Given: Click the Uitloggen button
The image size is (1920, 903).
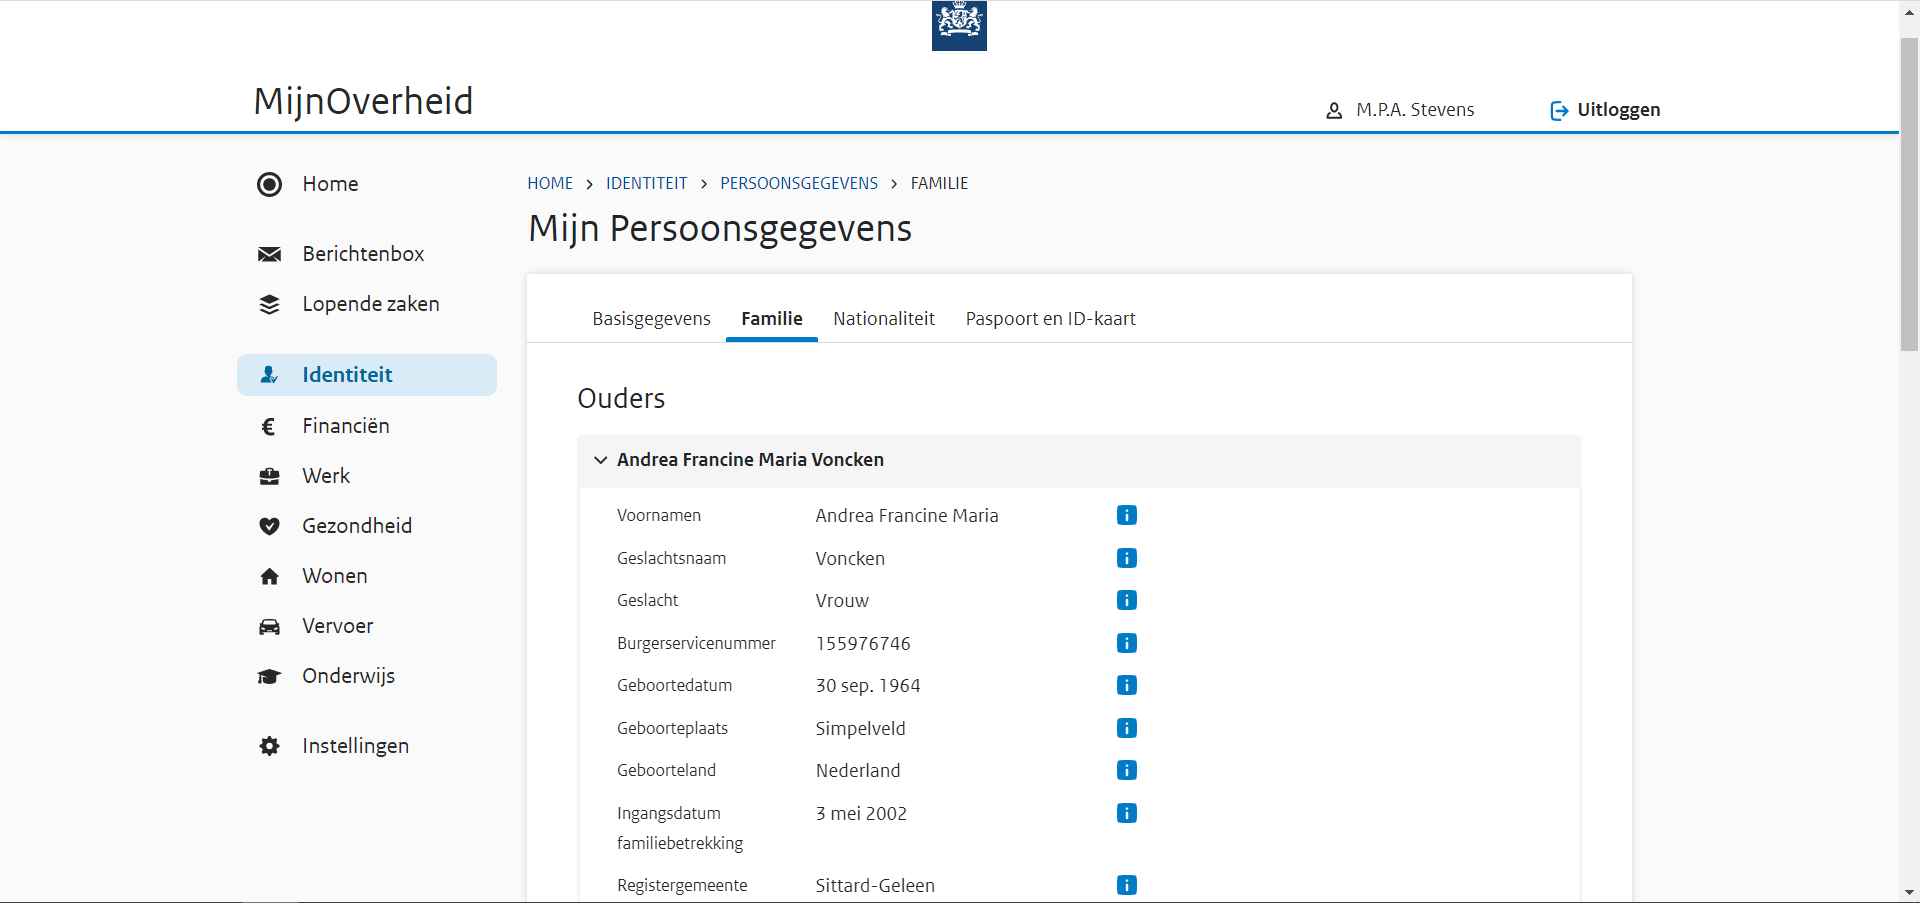Looking at the screenshot, I should (1605, 110).
